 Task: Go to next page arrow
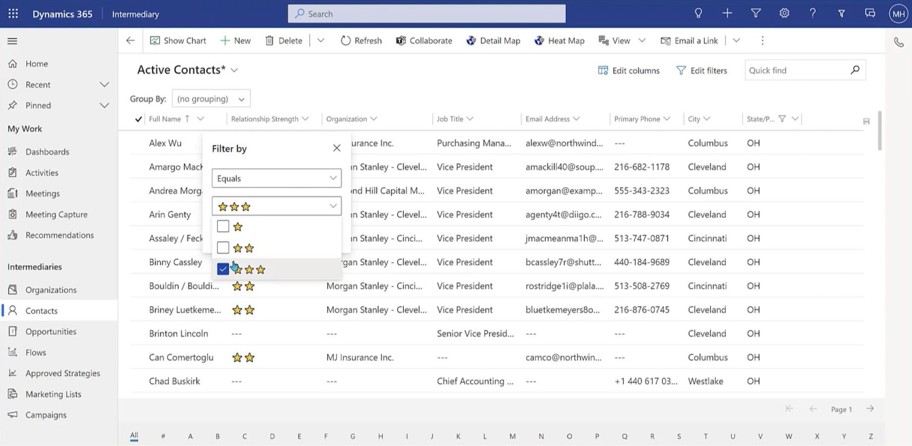pos(870,409)
